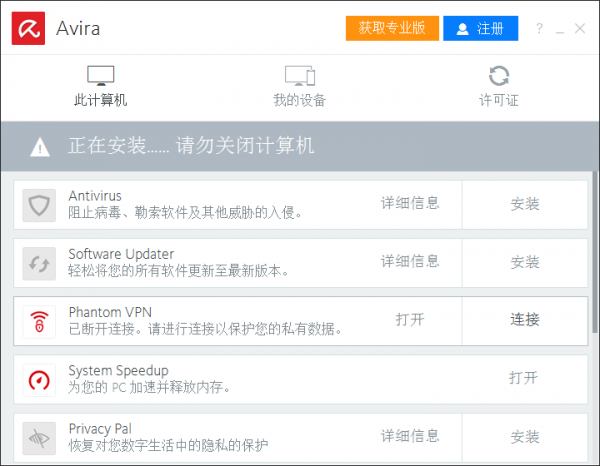The width and height of the screenshot is (600, 466).
Task: Click the 'Privacy Pal' product name
Action: point(100,429)
